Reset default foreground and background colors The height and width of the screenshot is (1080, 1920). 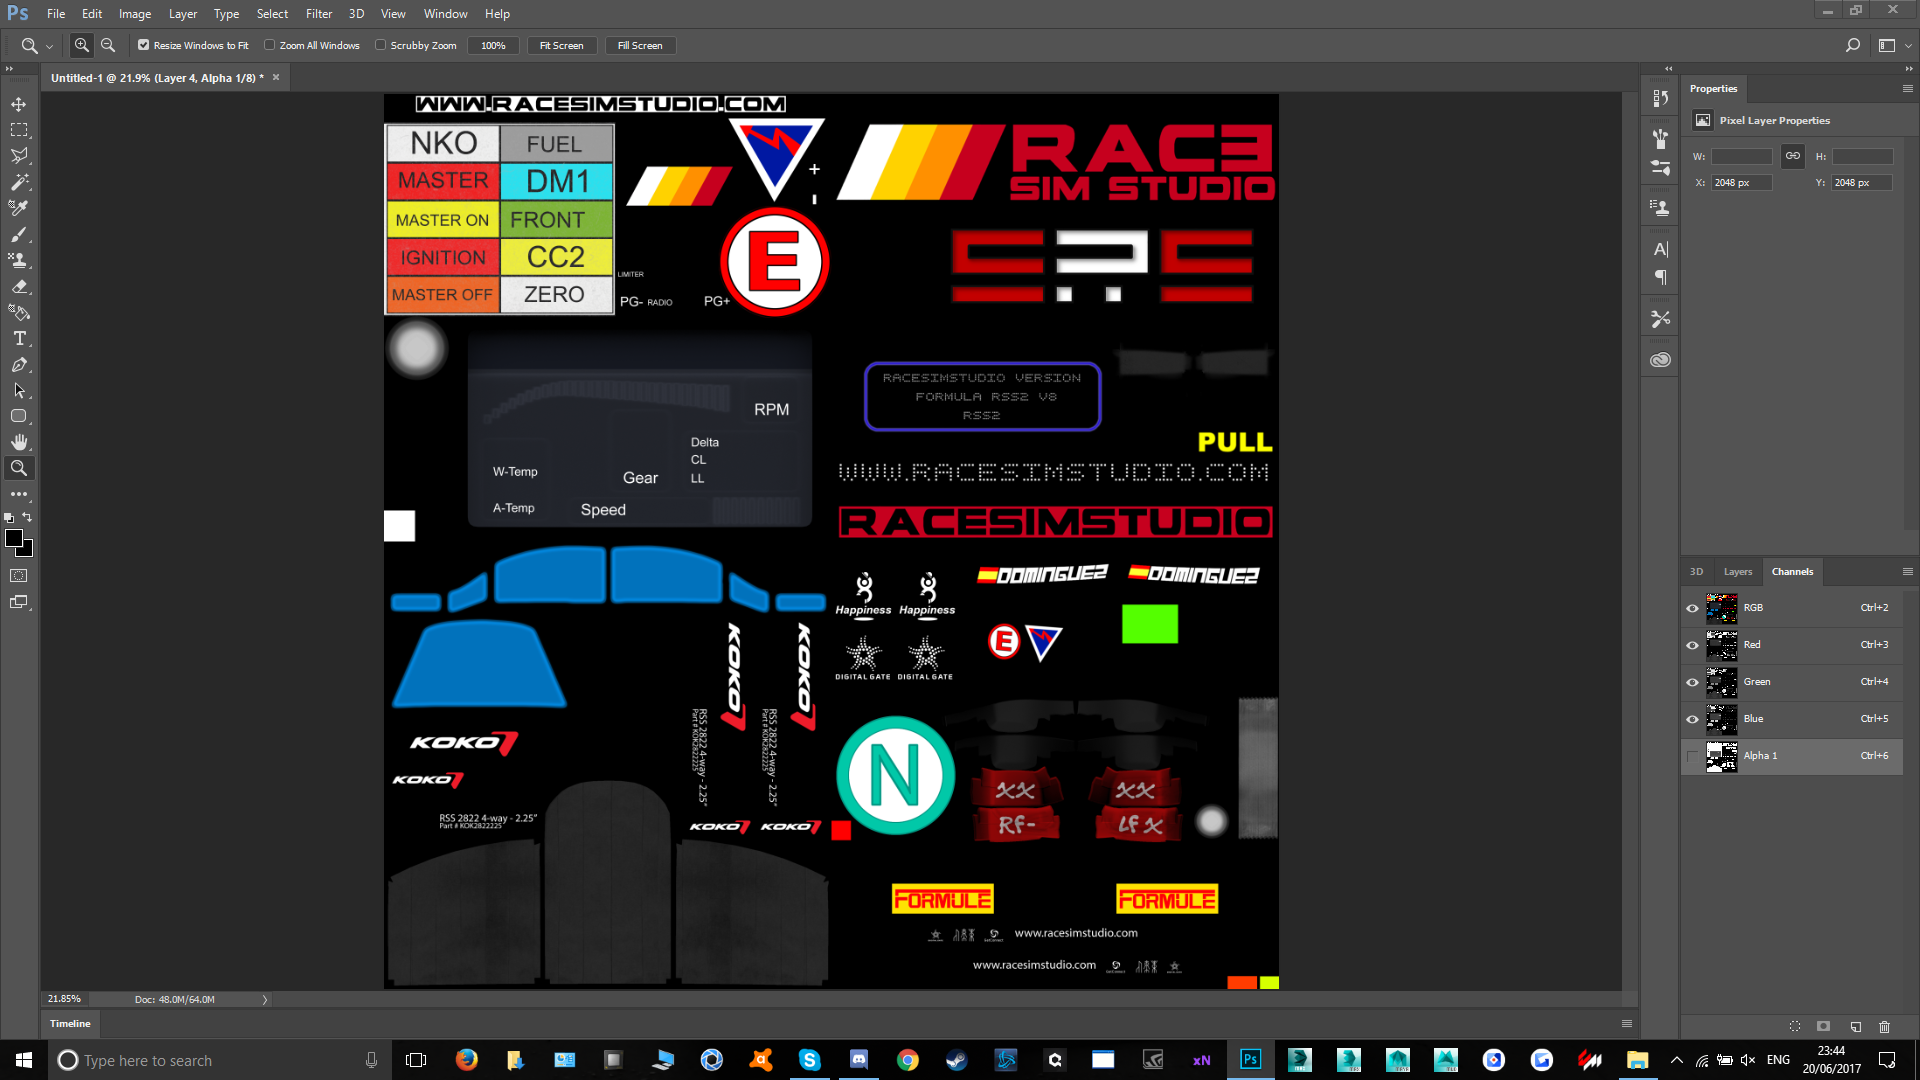point(9,517)
